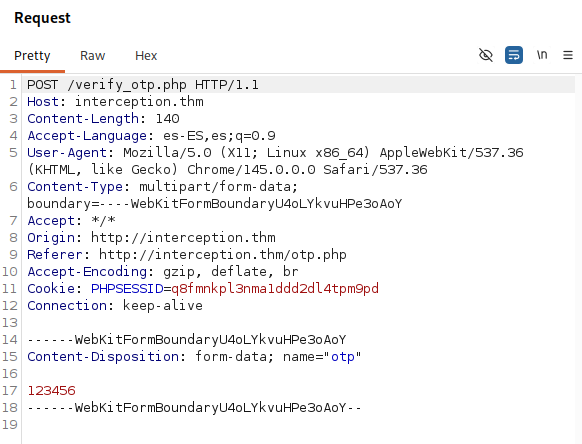Click the Accept-Encoding header line

(163, 272)
